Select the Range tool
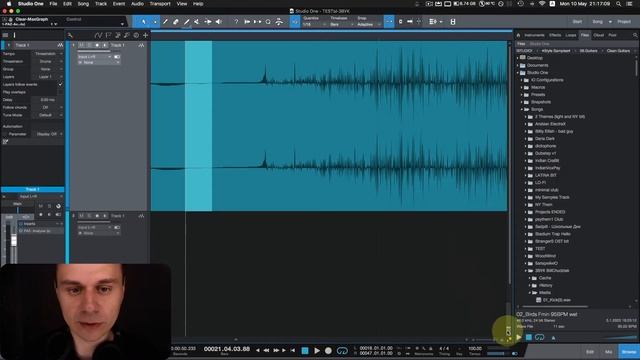This screenshot has height=360, width=640. click(155, 22)
